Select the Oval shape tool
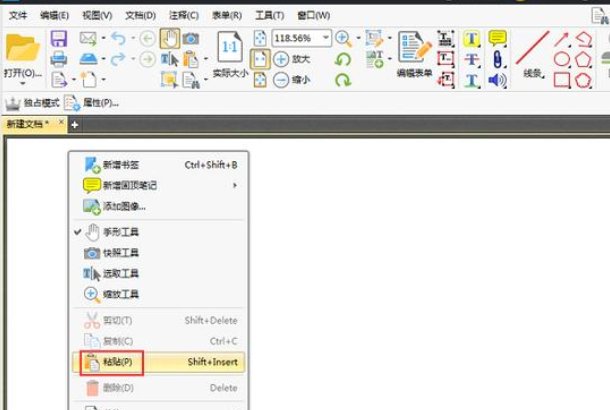Screen dimensions: 610x410 tap(562, 60)
